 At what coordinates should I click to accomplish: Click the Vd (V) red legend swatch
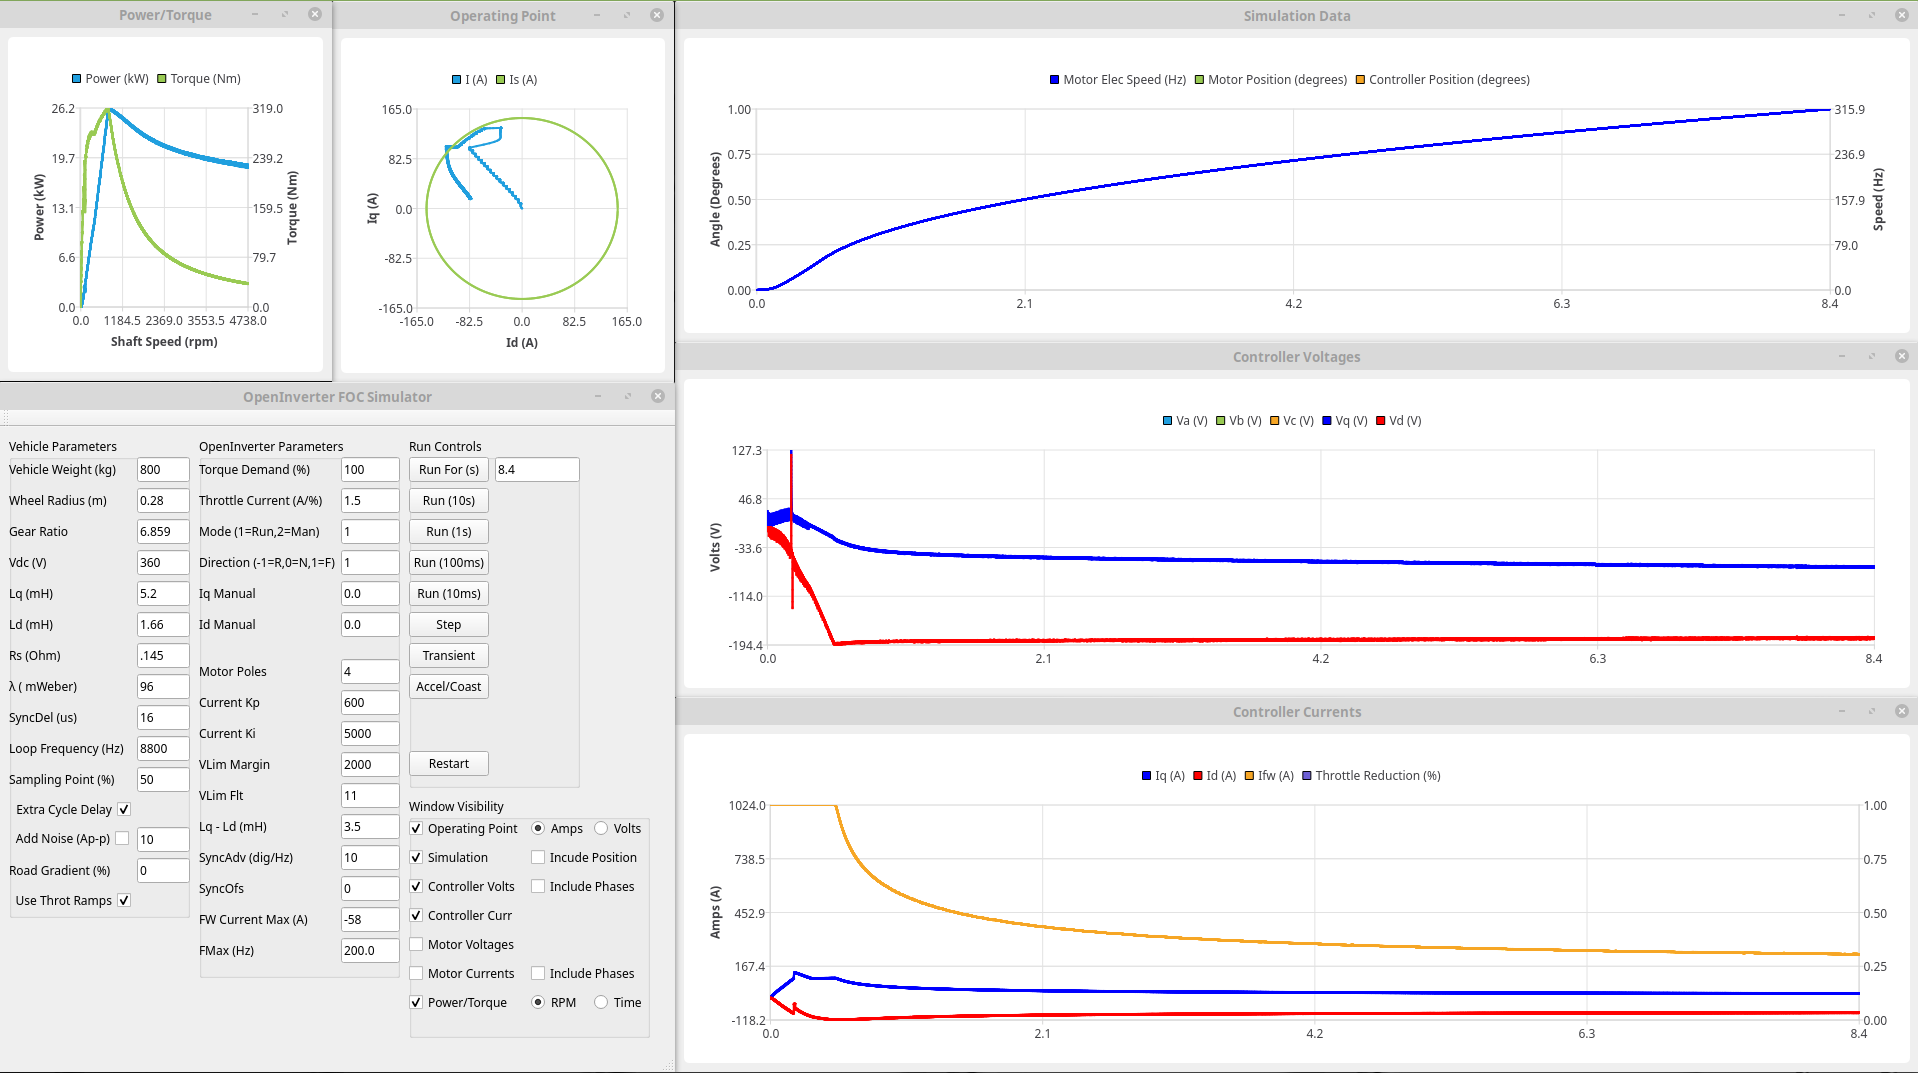coord(1381,421)
